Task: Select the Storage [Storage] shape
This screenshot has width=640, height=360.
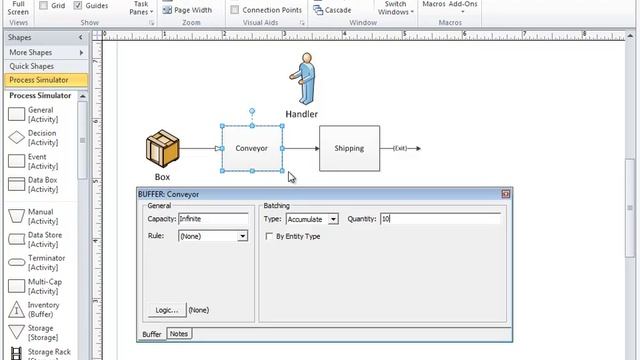Action: (33, 333)
